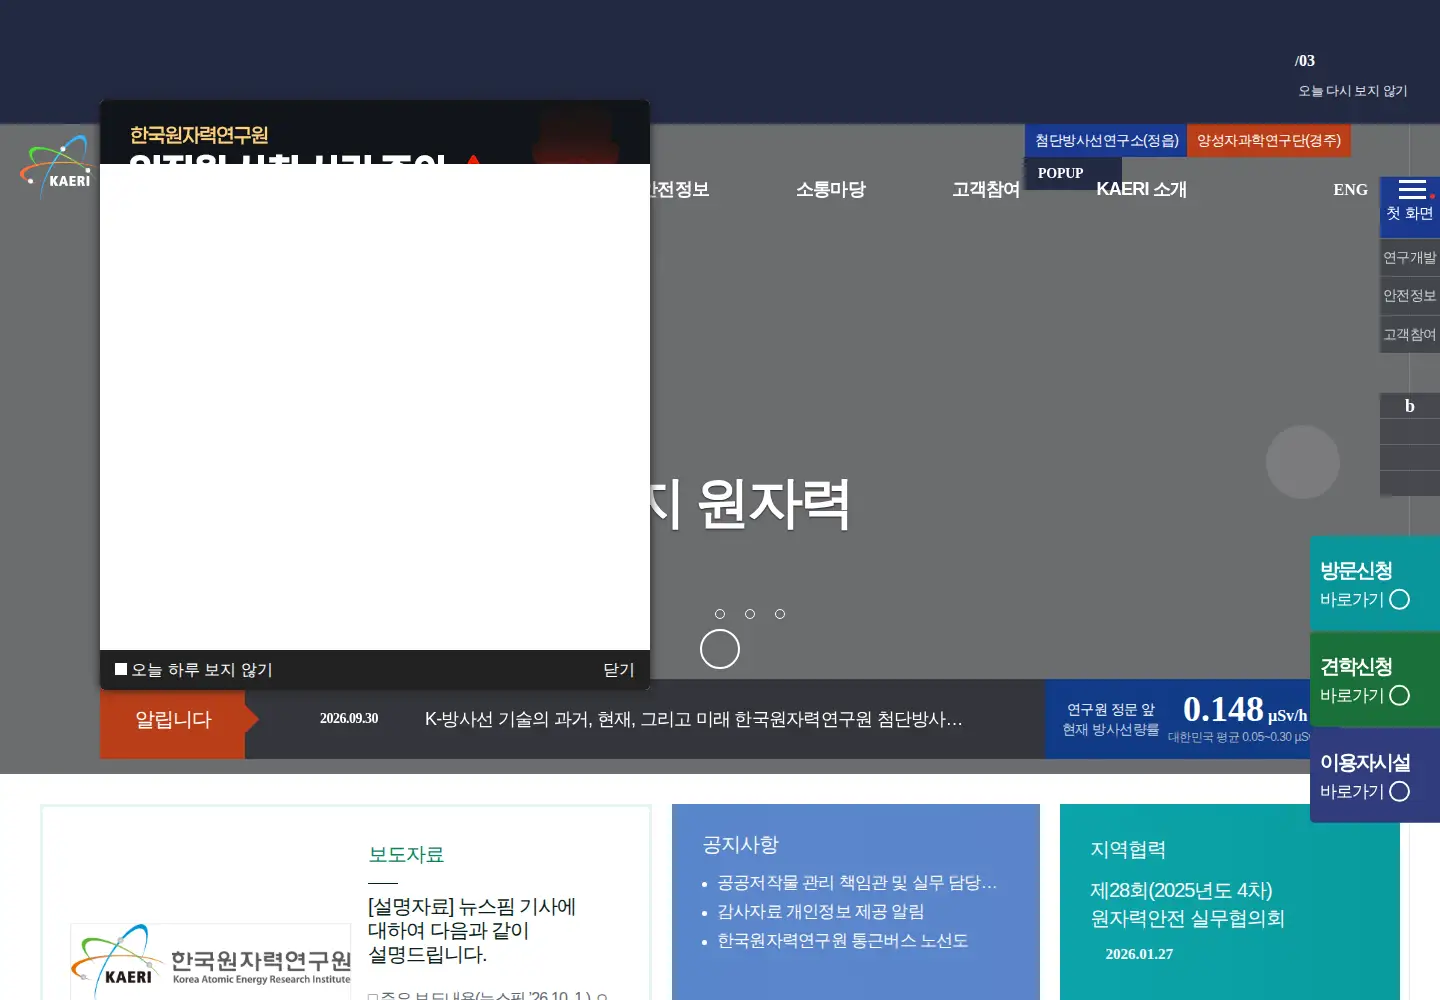This screenshot has width=1440, height=1000.
Task: Click the 이용자시설 바로가기 circle arrow
Action: pos(1400,791)
